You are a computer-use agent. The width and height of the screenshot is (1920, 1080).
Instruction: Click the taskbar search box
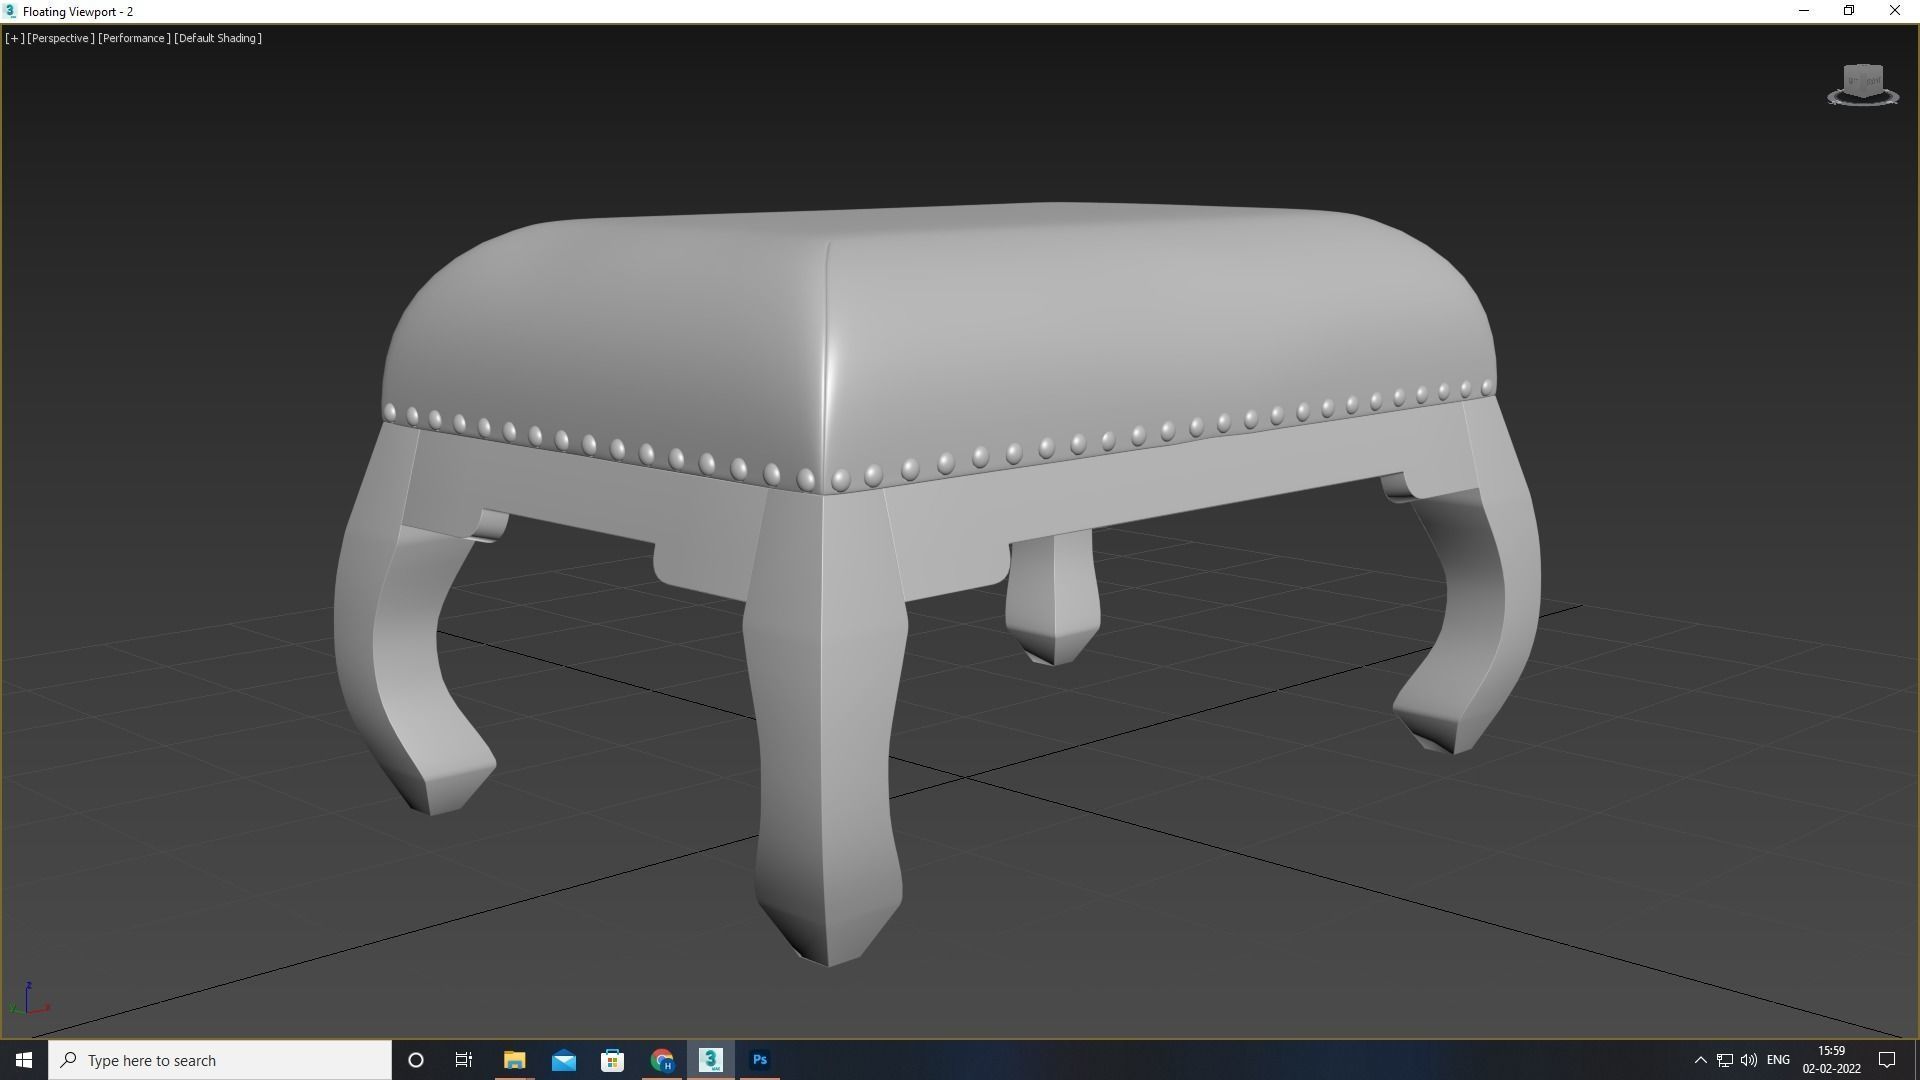(220, 1060)
